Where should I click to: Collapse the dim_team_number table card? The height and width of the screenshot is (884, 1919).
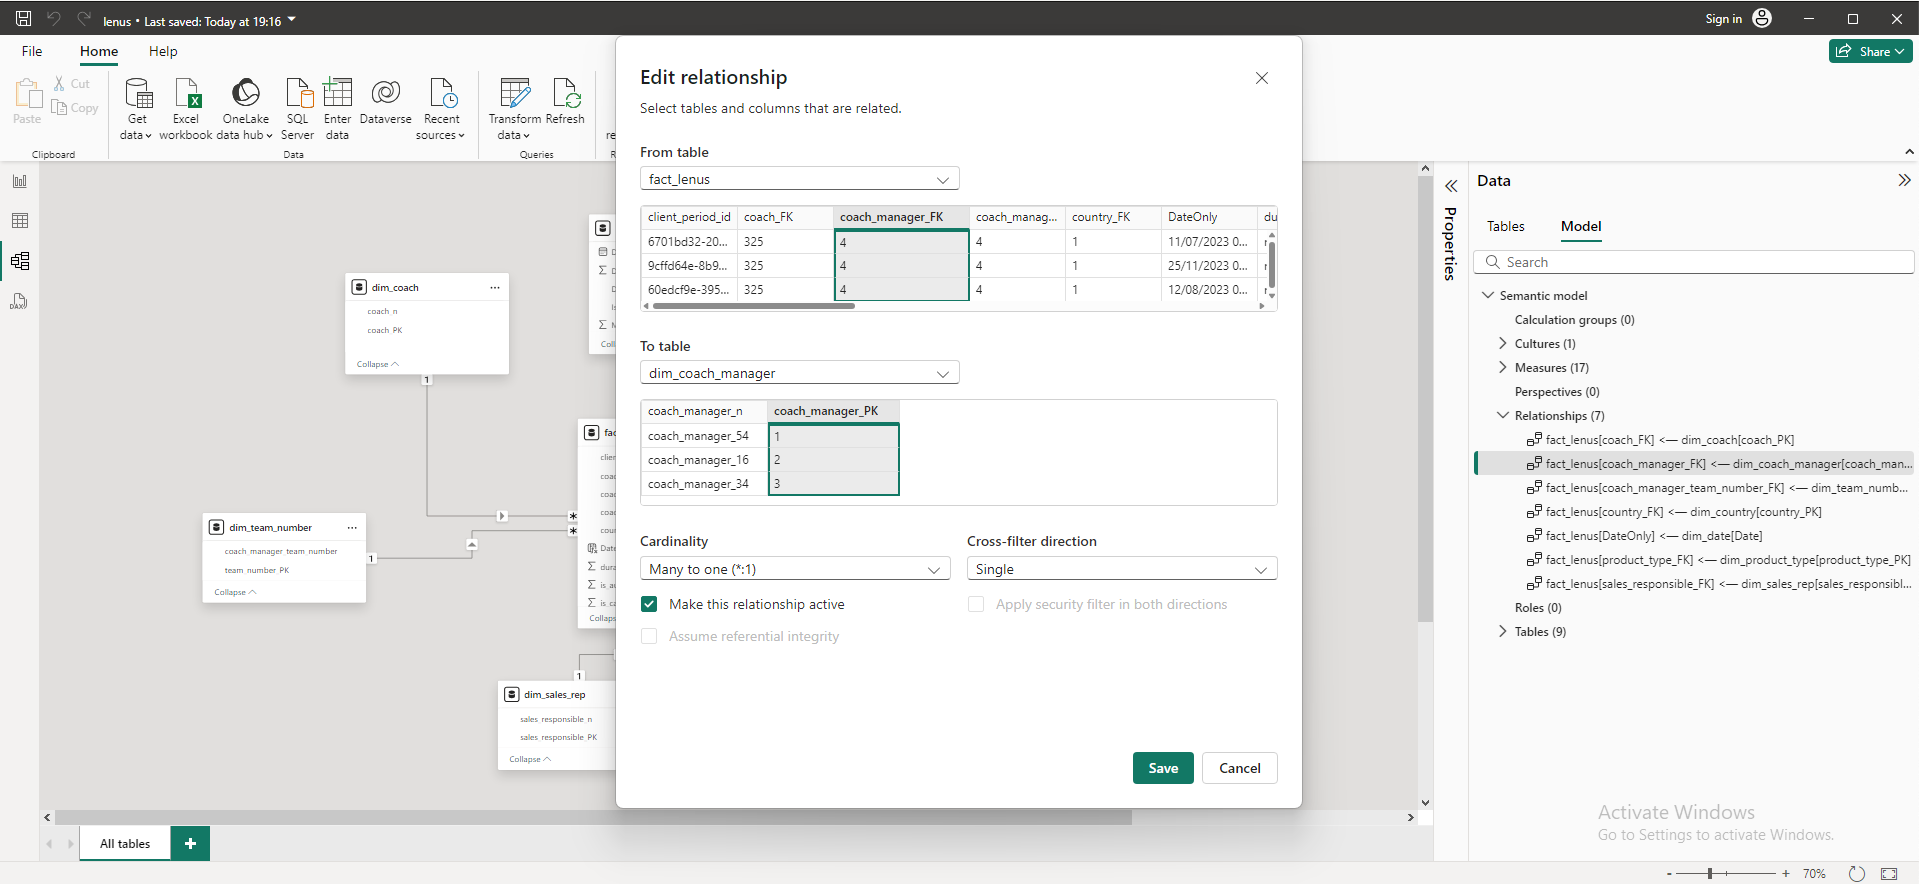(x=235, y=592)
